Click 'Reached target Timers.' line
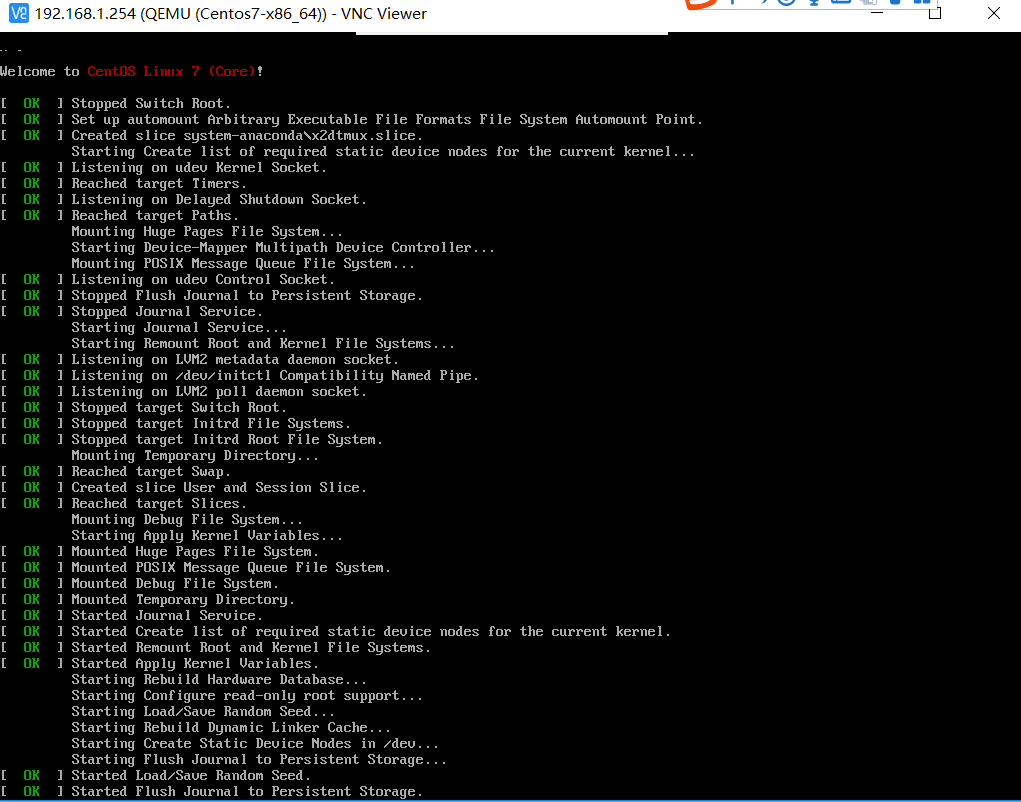The height and width of the screenshot is (802, 1021). click(159, 184)
